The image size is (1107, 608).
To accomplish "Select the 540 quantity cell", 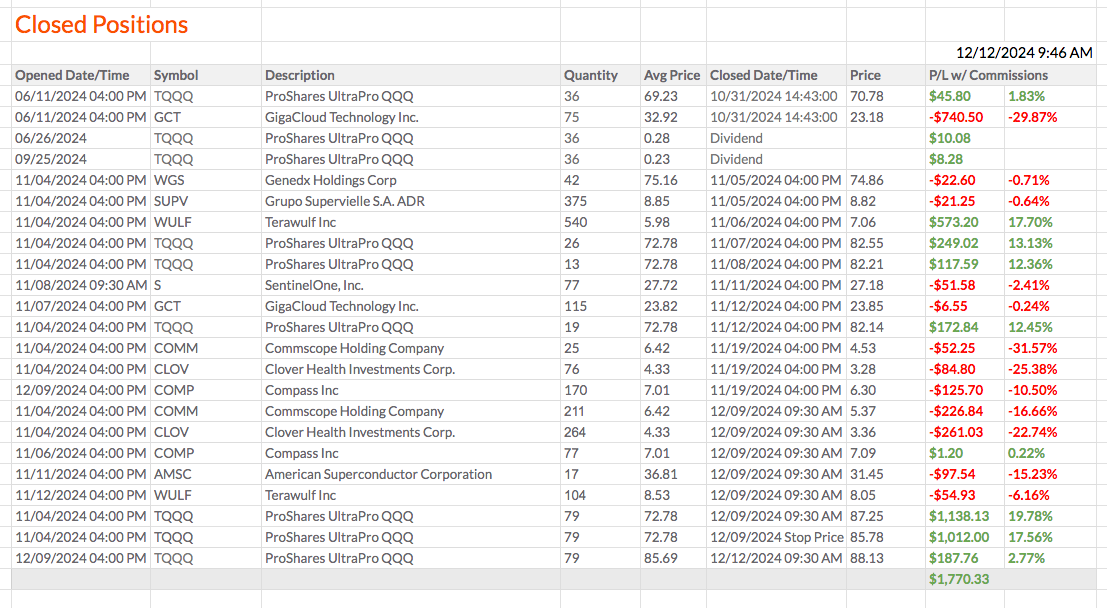I will coord(575,222).
